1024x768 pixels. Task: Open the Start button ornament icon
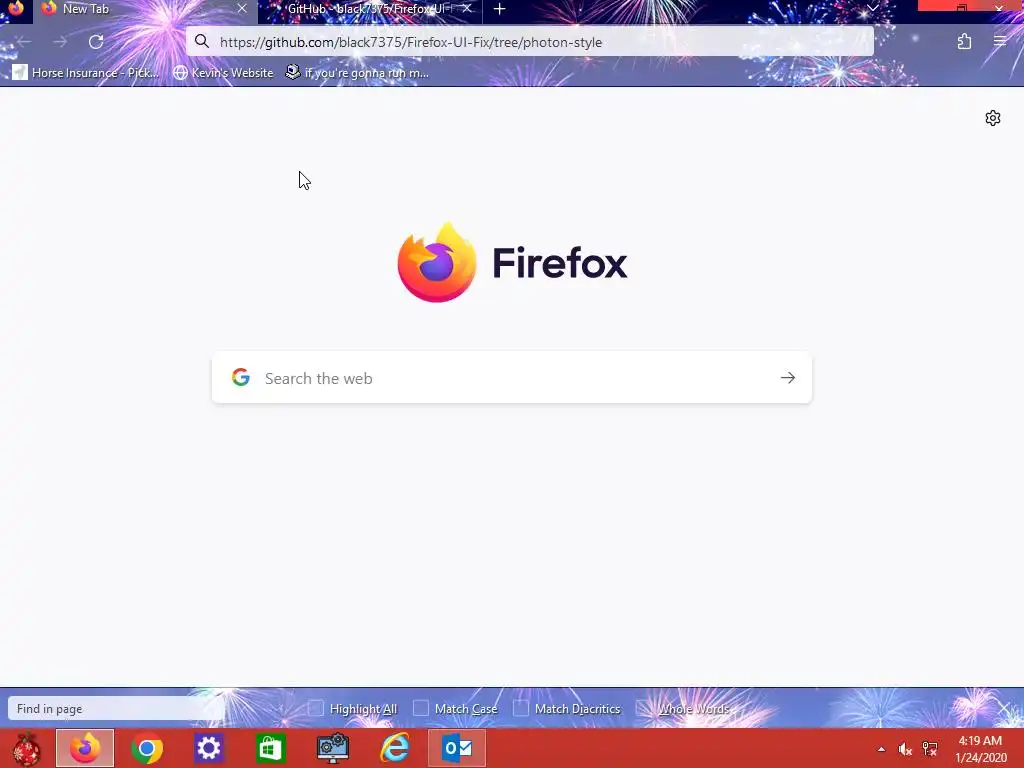[26, 748]
